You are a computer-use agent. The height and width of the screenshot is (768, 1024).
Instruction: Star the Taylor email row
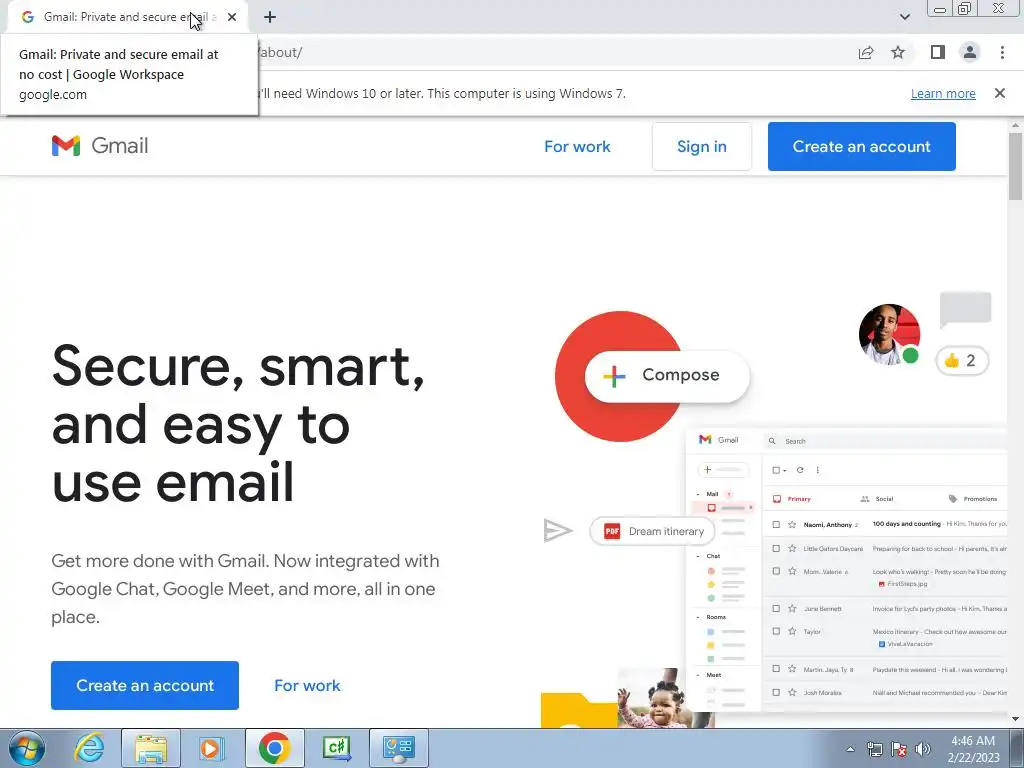click(x=792, y=632)
